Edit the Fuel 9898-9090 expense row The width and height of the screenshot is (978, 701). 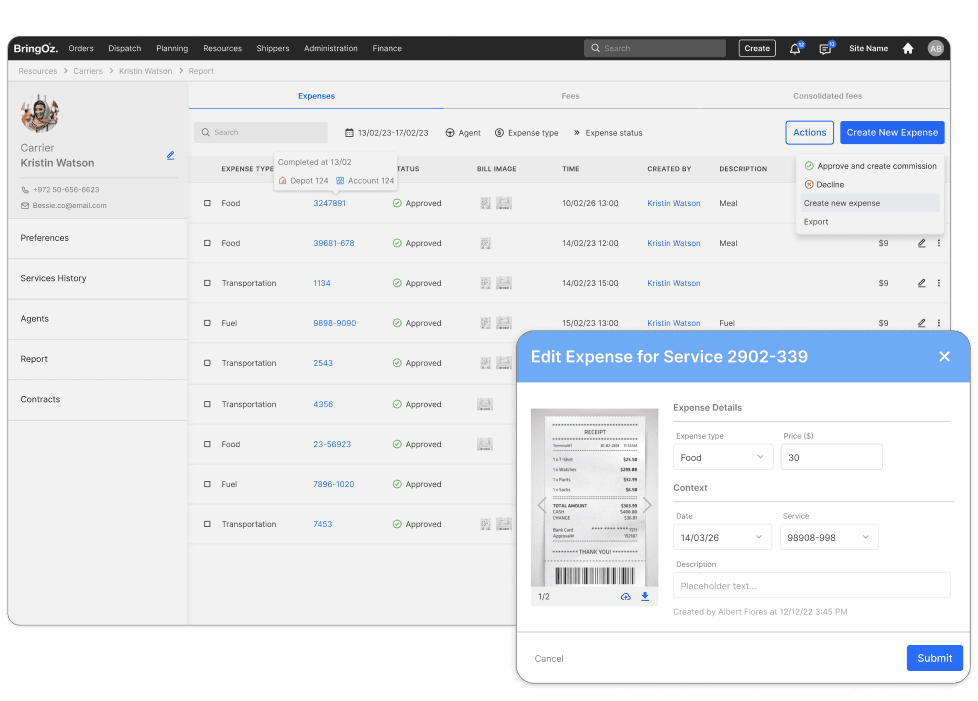click(x=921, y=323)
